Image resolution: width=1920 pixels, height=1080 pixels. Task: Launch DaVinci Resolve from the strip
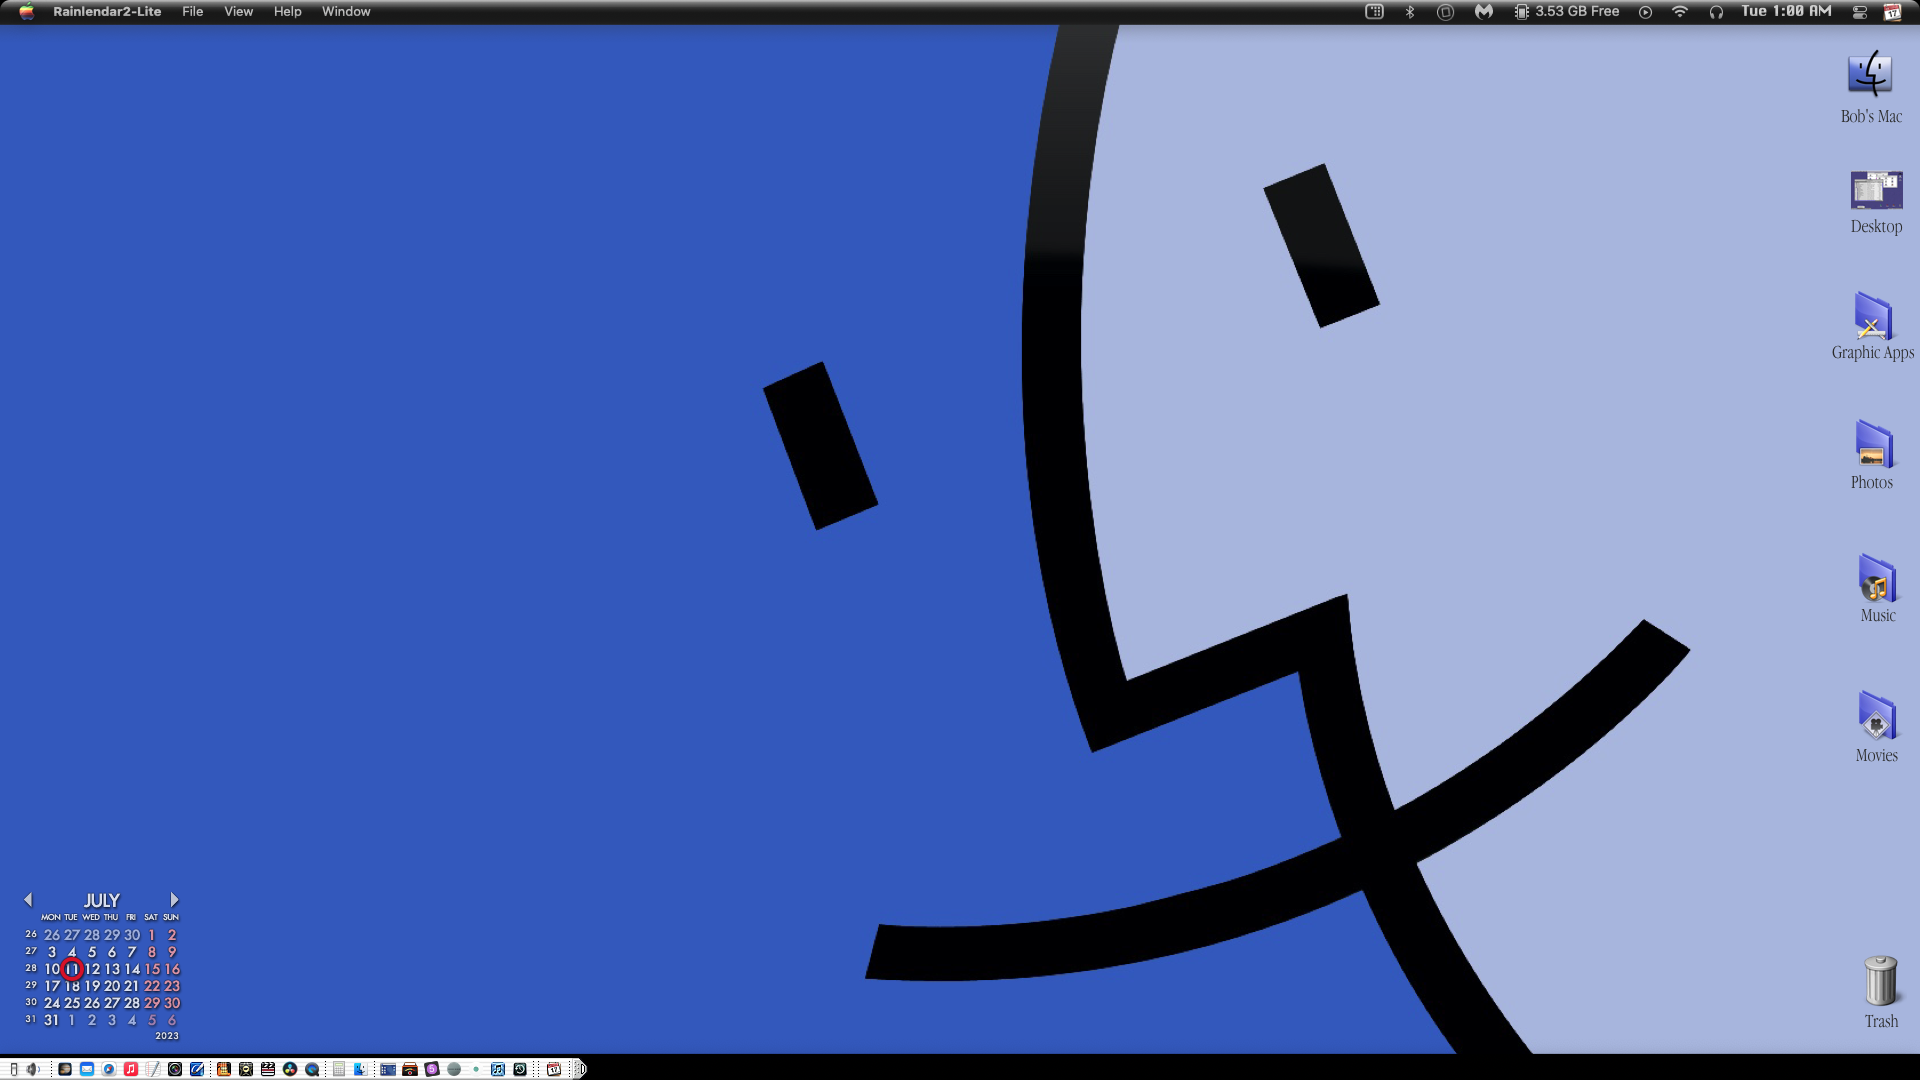click(x=290, y=1069)
